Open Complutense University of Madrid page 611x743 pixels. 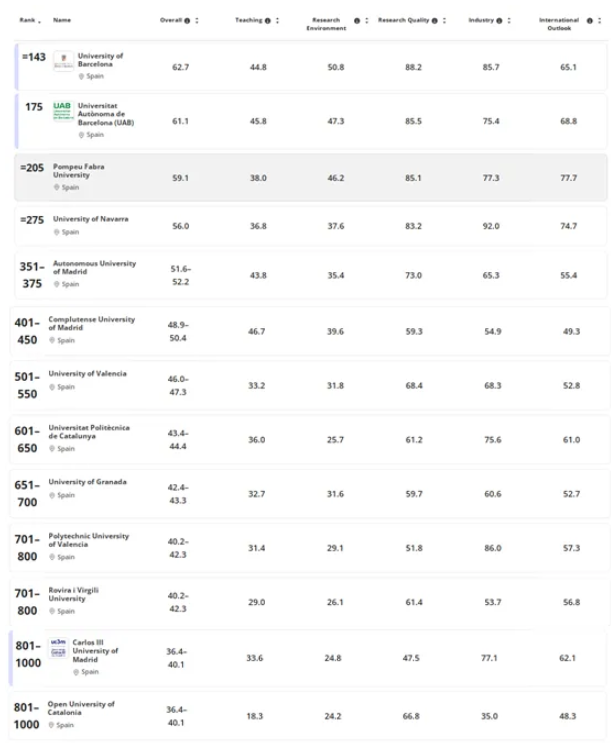[91, 323]
